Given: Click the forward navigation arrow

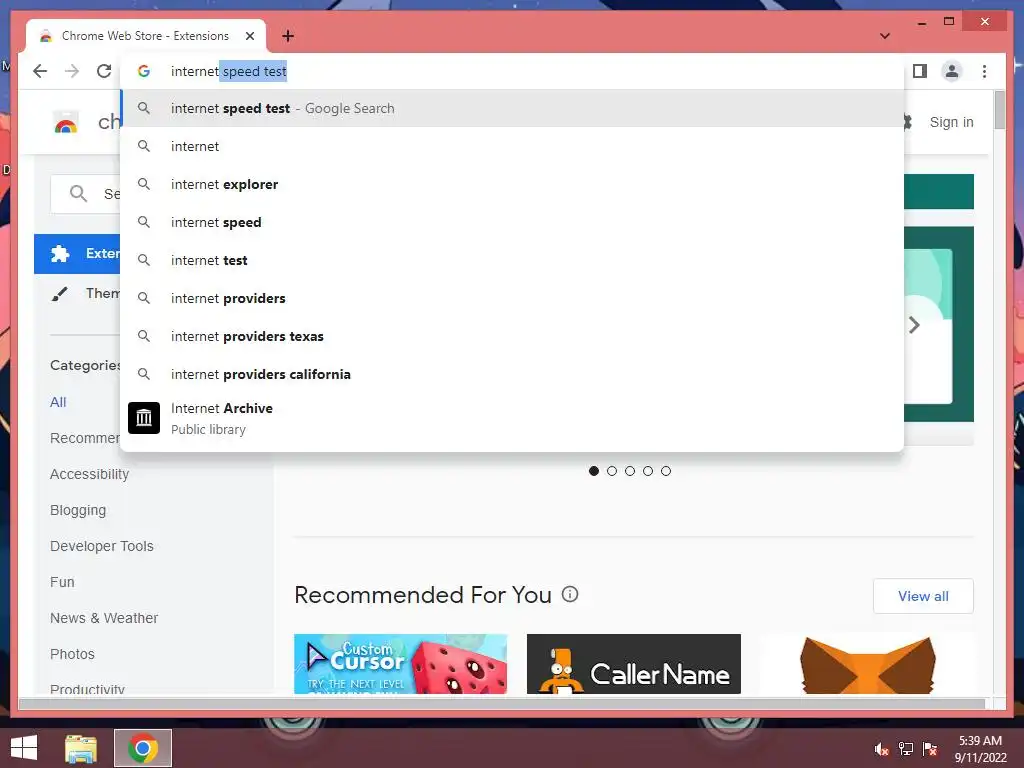Looking at the screenshot, I should click(72, 71).
